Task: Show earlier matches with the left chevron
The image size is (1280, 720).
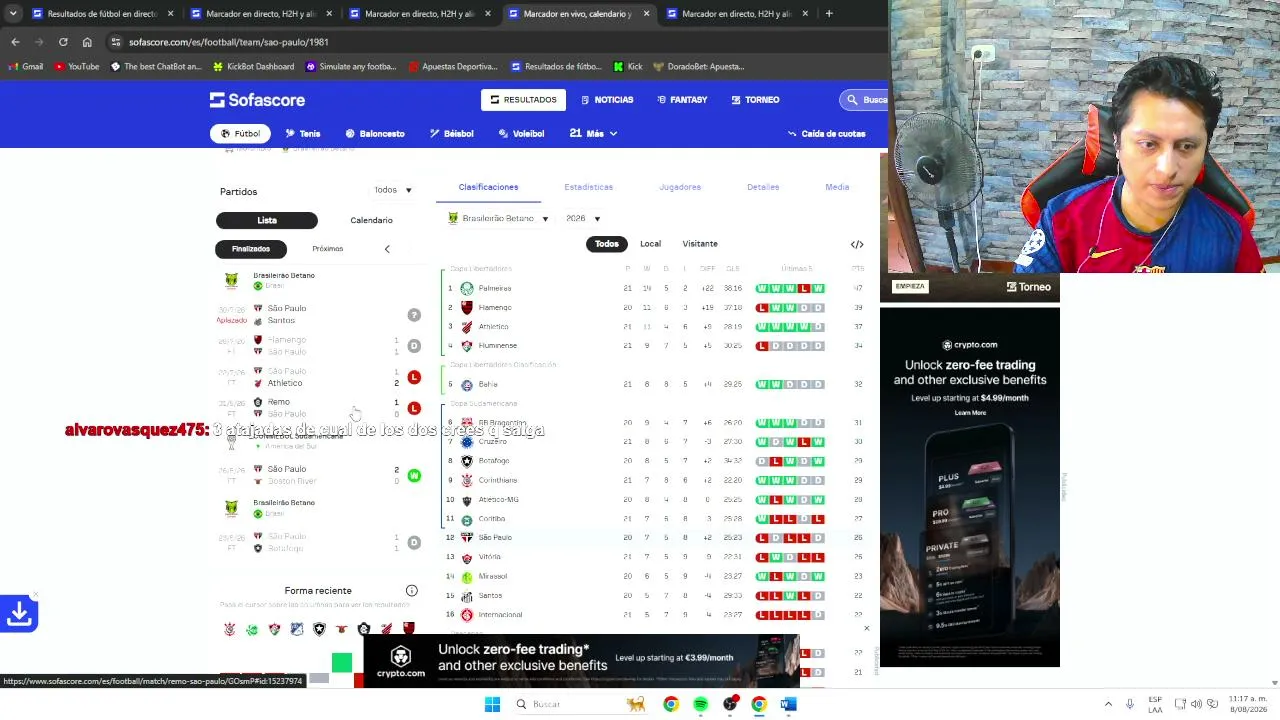Action: click(x=387, y=249)
